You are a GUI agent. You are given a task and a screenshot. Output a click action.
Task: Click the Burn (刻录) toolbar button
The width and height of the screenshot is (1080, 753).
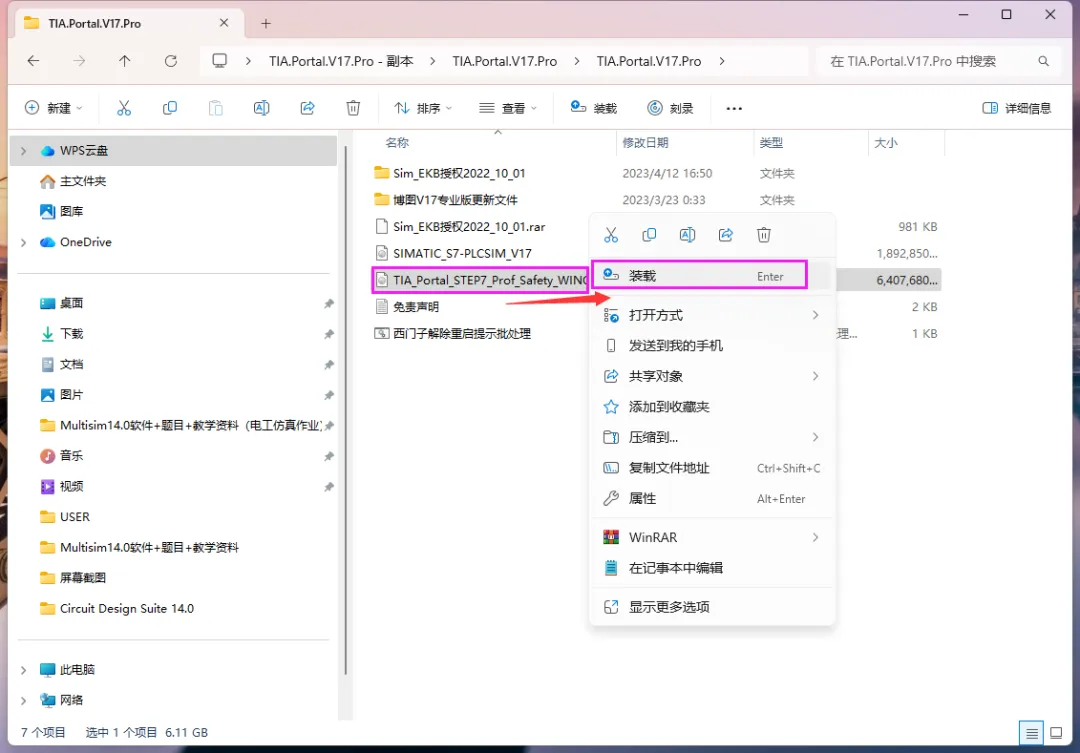tap(670, 108)
